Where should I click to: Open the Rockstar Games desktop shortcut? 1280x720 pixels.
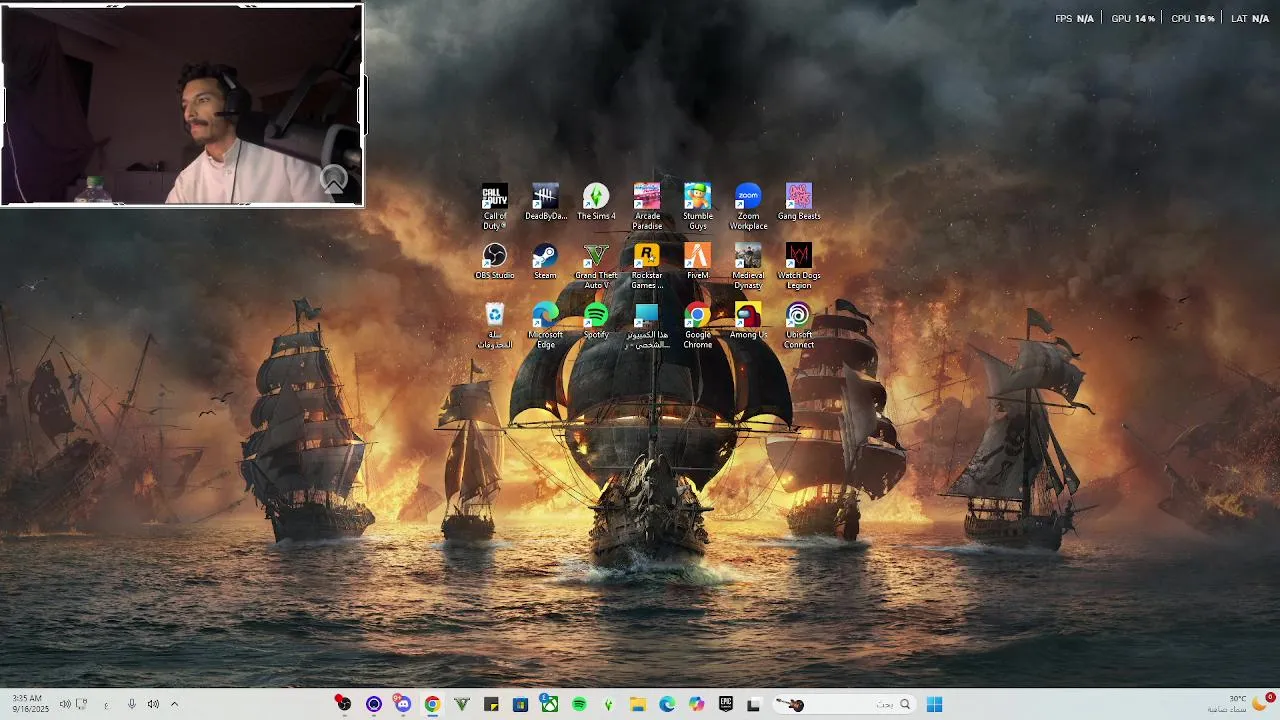click(647, 266)
